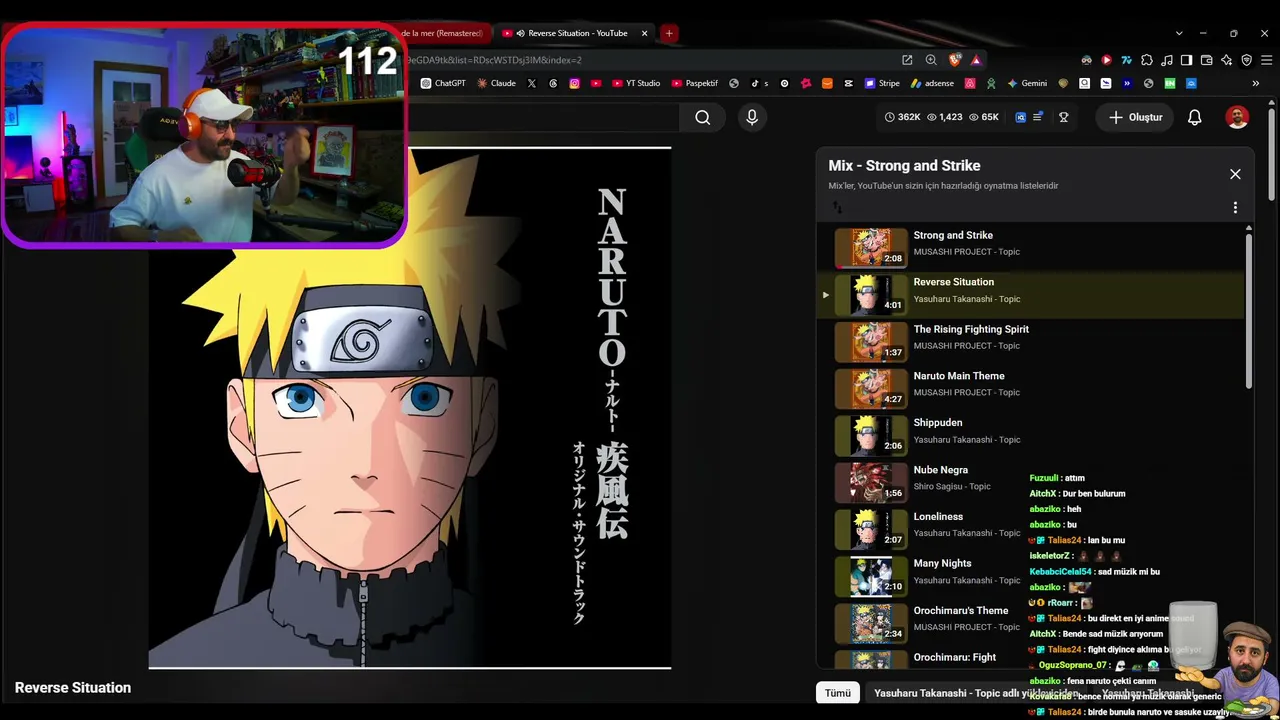Start voice search with the microphone icon
1280x720 pixels.
click(752, 117)
